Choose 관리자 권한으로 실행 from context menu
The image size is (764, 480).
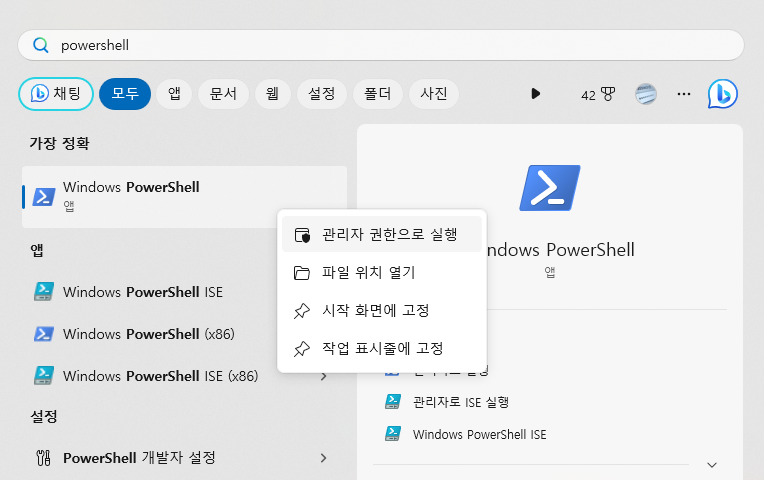click(382, 234)
